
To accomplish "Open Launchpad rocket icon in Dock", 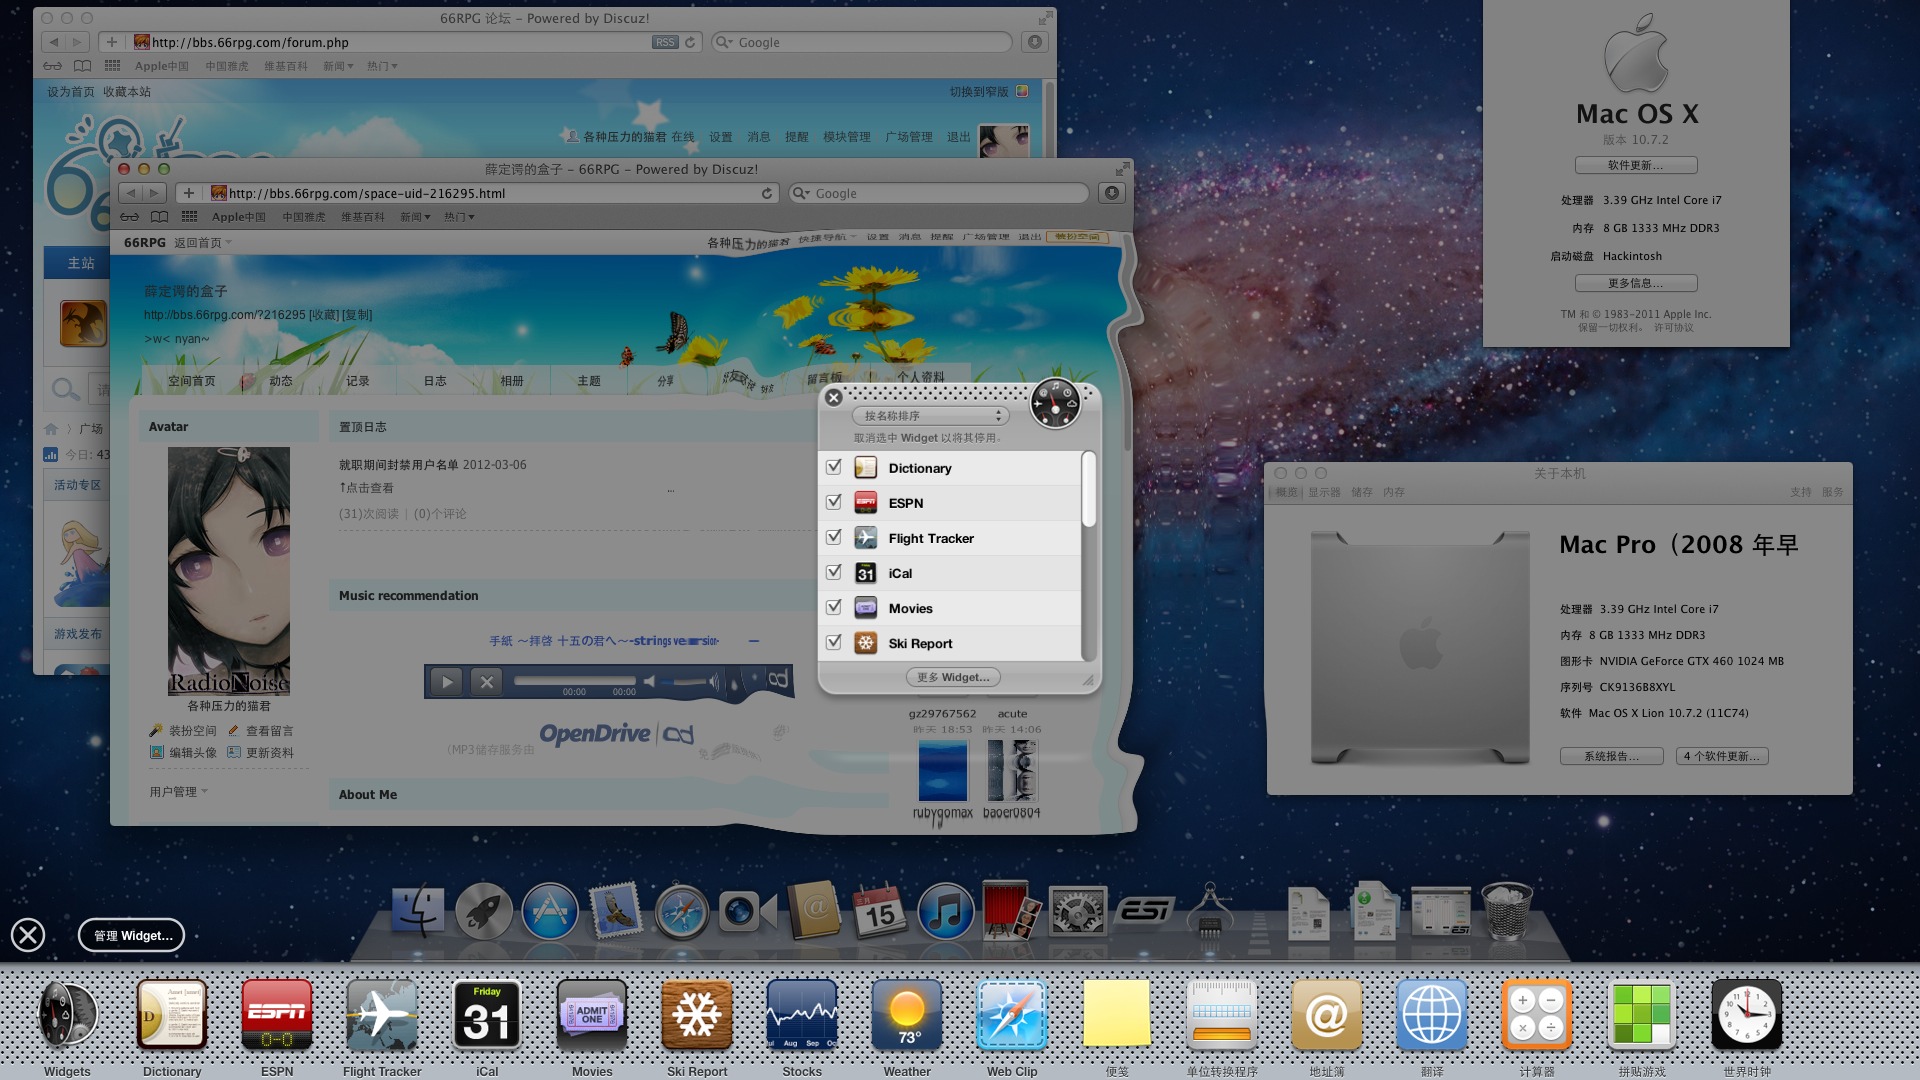I will point(484,911).
